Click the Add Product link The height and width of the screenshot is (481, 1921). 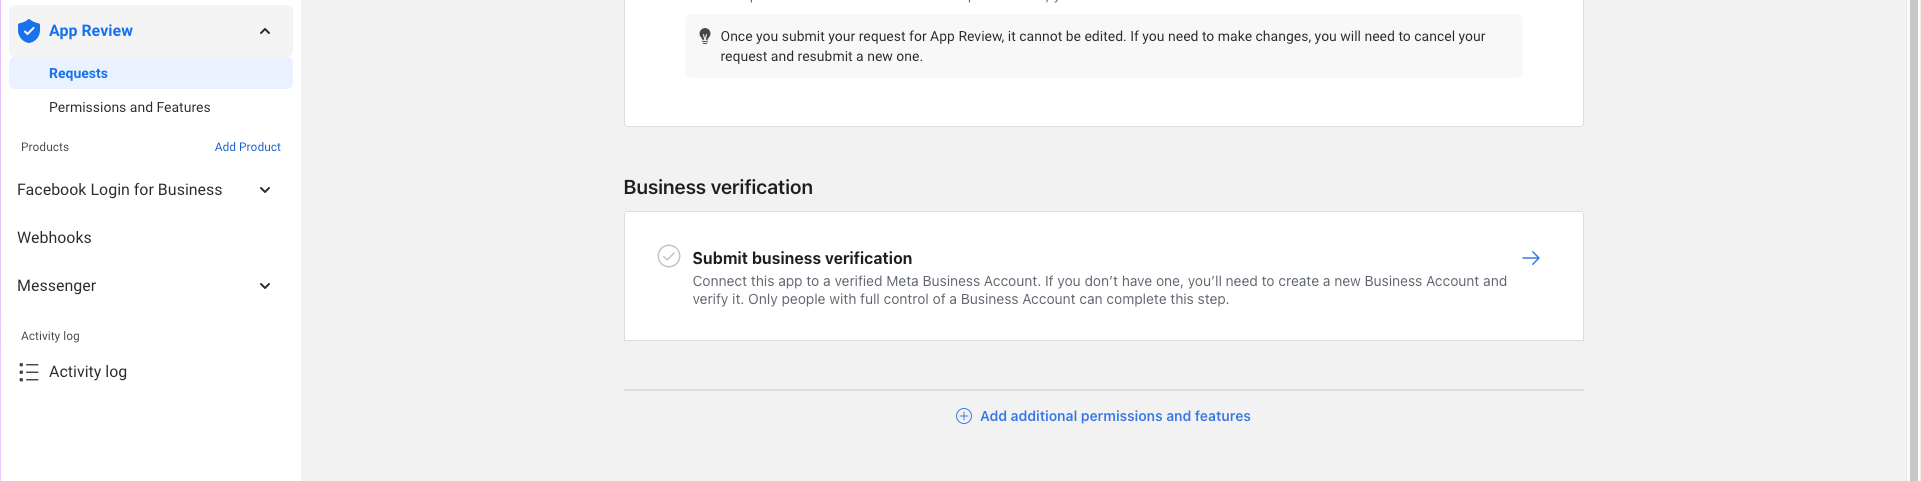(x=247, y=147)
